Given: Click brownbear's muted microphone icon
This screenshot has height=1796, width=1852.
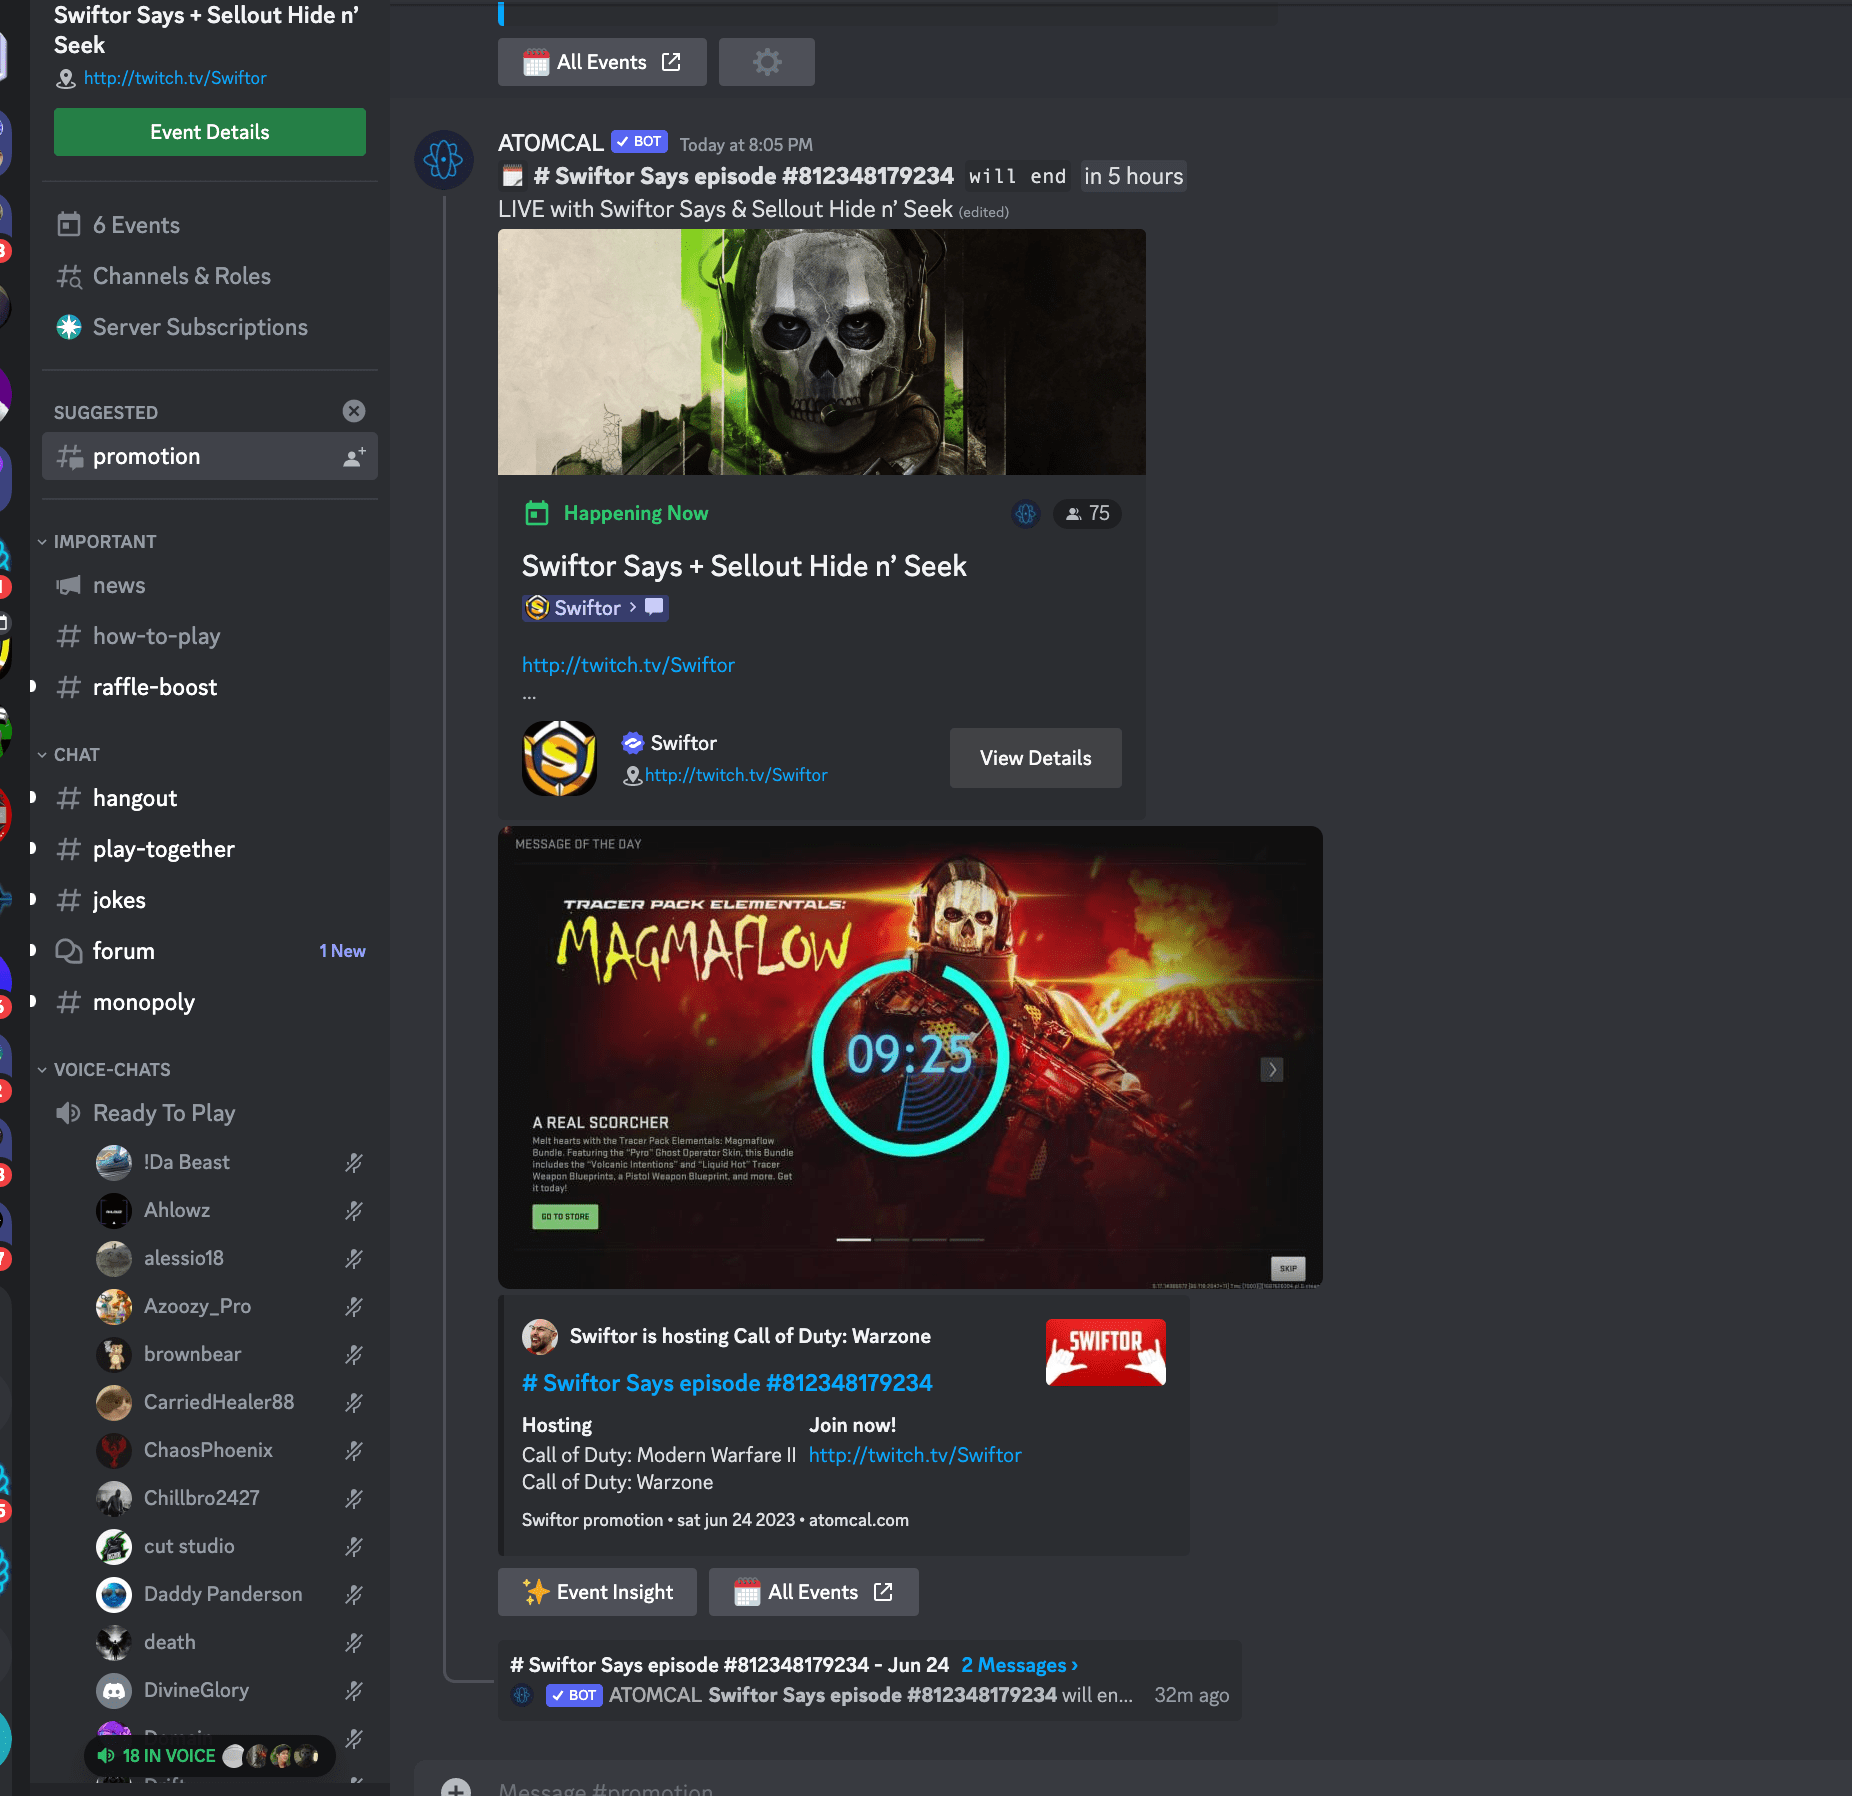Looking at the screenshot, I should coord(354,1354).
